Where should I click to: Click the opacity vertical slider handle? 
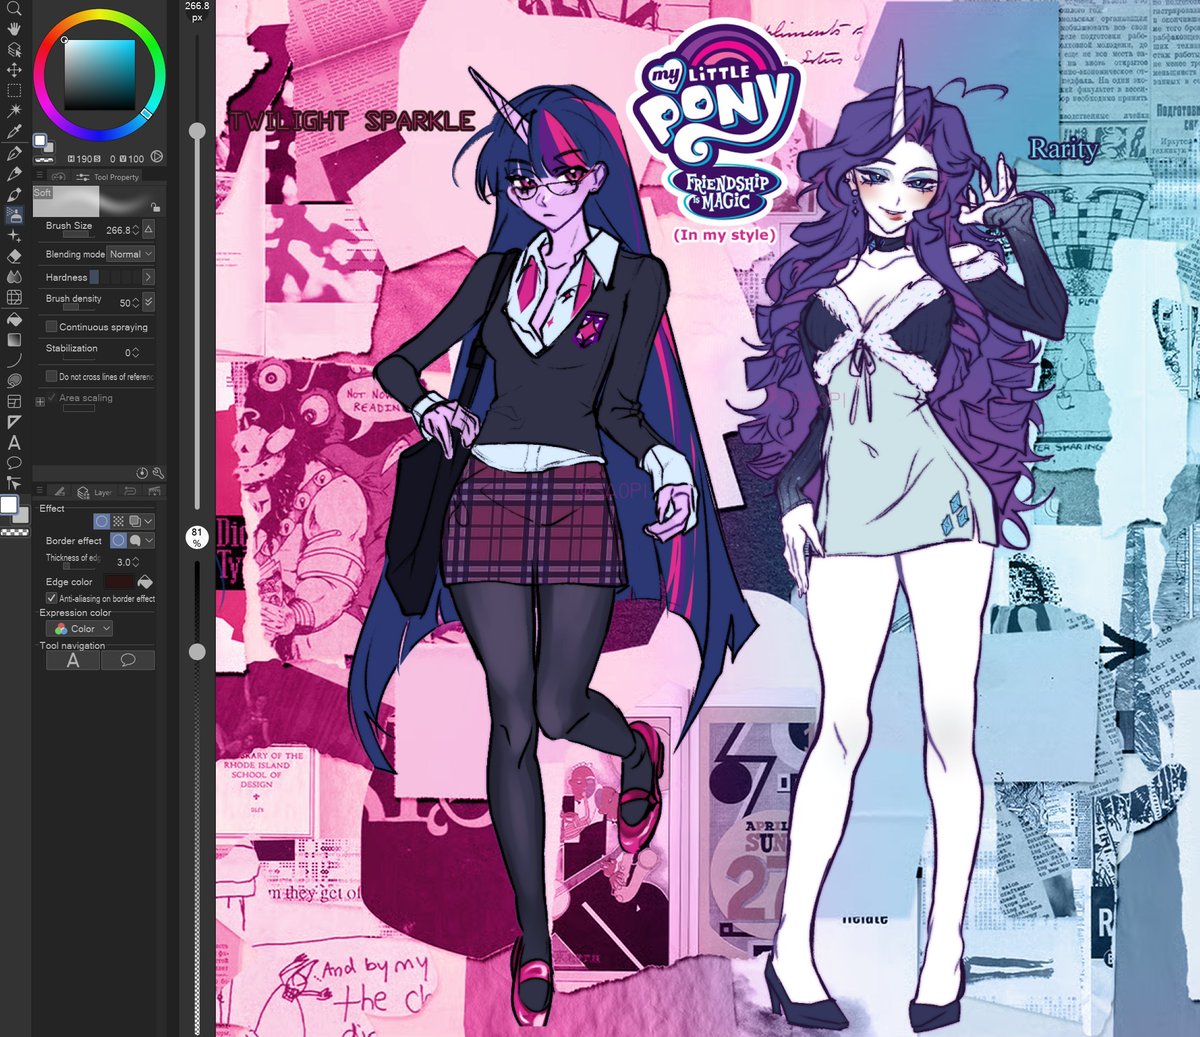(197, 652)
